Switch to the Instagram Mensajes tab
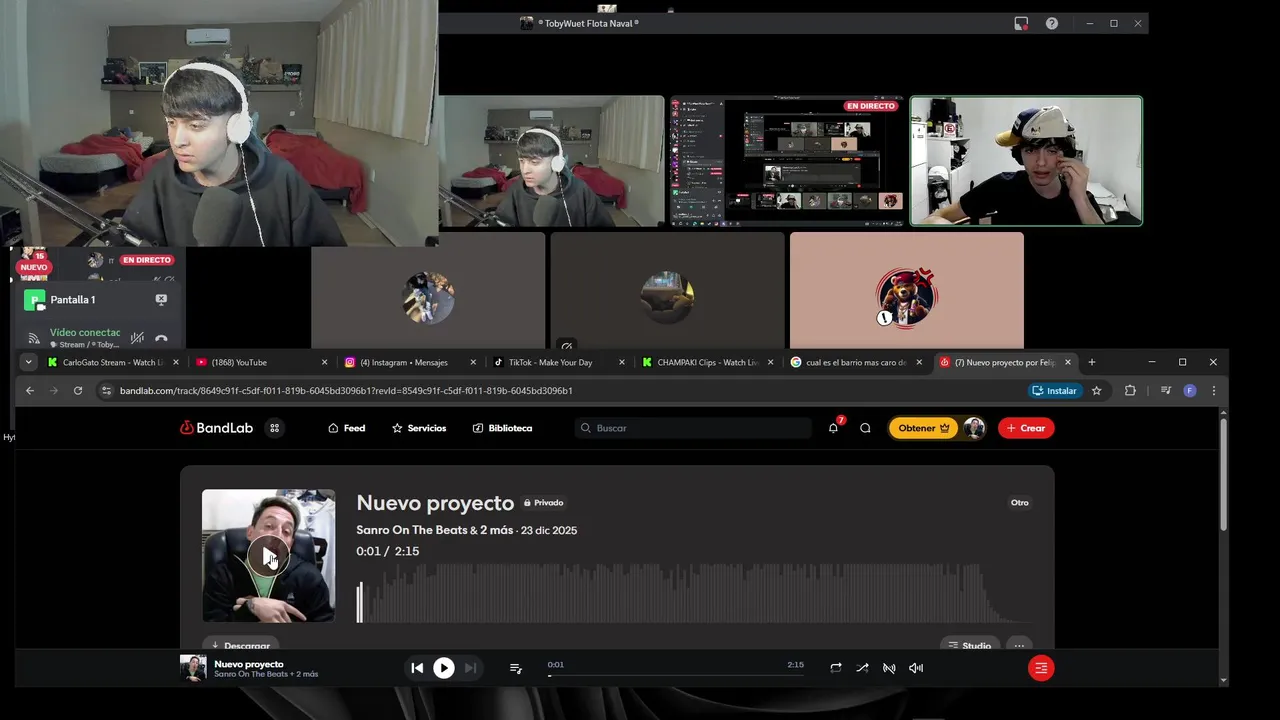The height and width of the screenshot is (720, 1280). (x=409, y=362)
